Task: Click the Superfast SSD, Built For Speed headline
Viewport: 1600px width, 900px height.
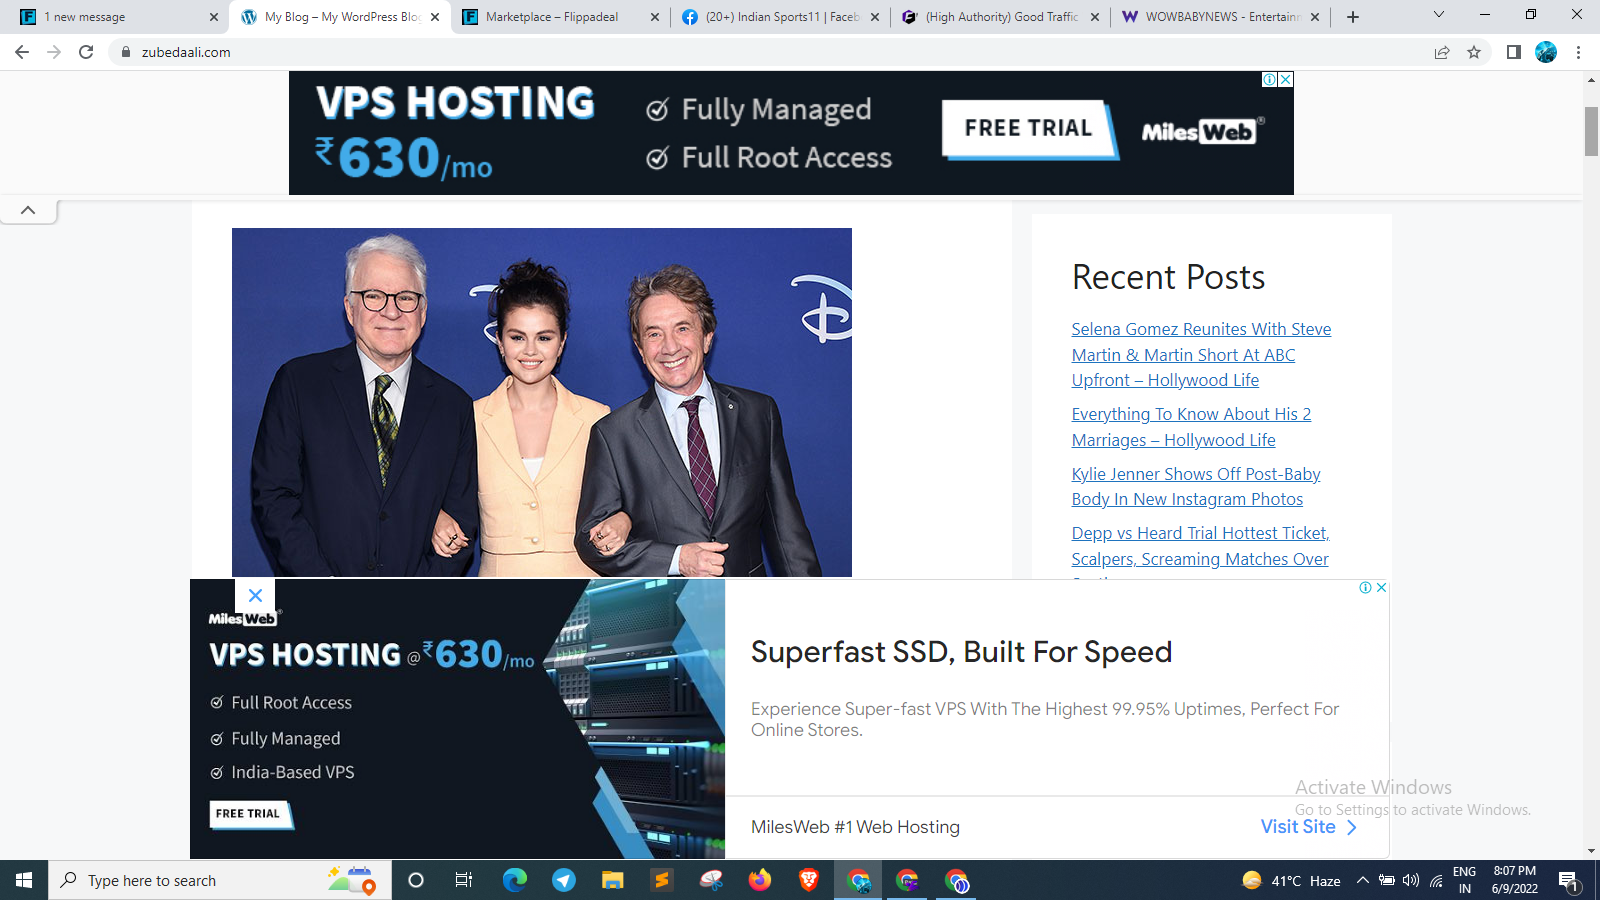Action: coord(961,652)
